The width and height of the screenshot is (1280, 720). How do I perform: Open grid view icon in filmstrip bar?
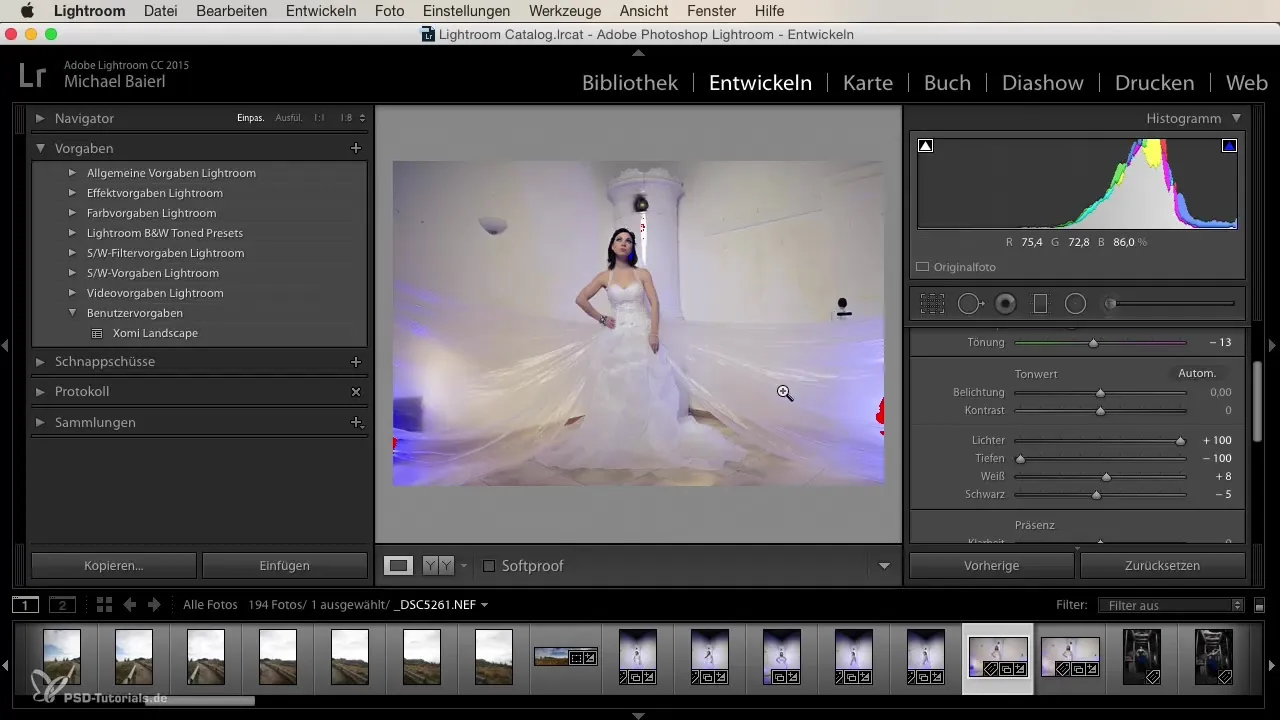pos(104,605)
